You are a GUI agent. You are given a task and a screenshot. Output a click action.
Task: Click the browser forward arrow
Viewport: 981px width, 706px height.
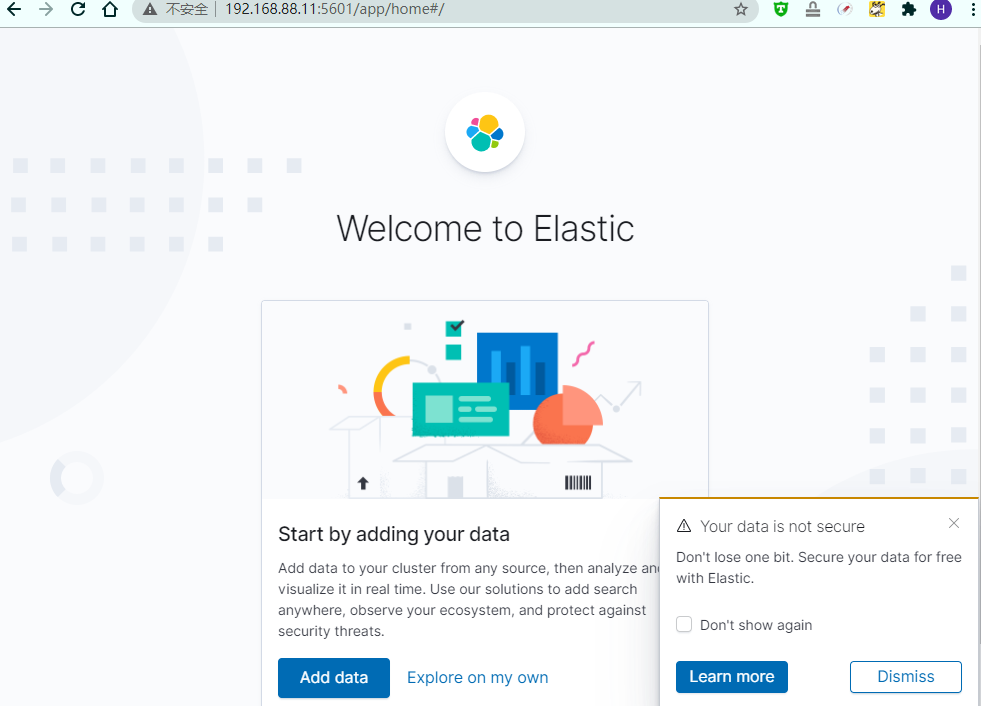pos(46,9)
